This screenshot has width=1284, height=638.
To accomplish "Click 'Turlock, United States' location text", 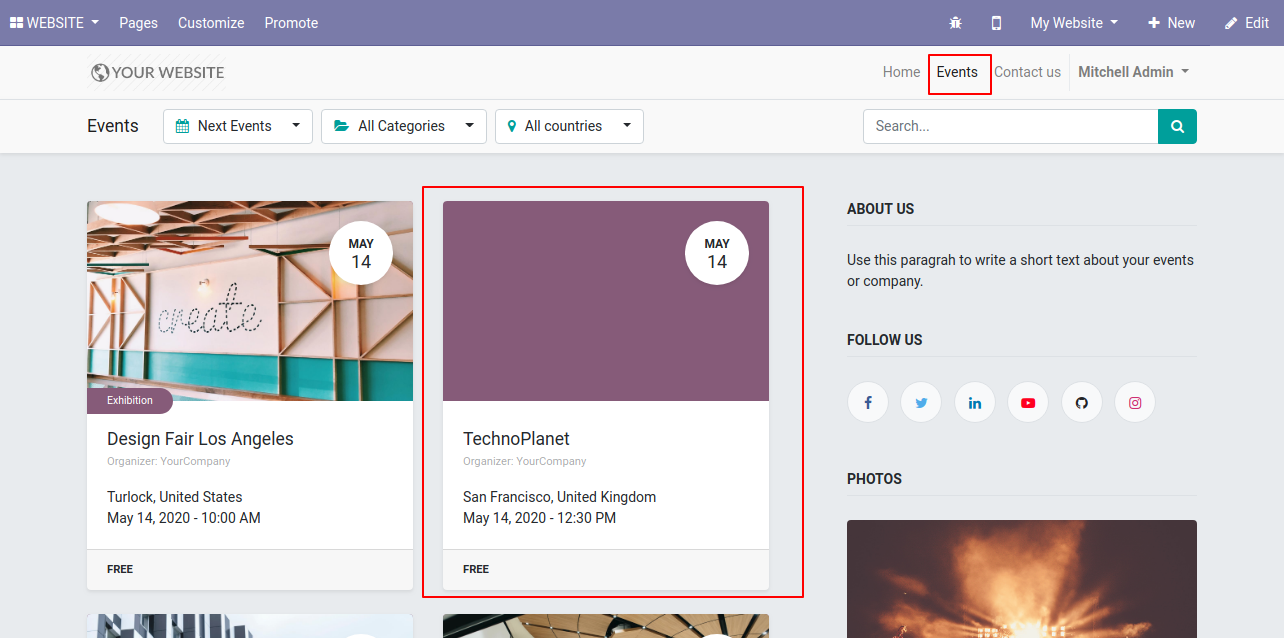I will coord(175,497).
